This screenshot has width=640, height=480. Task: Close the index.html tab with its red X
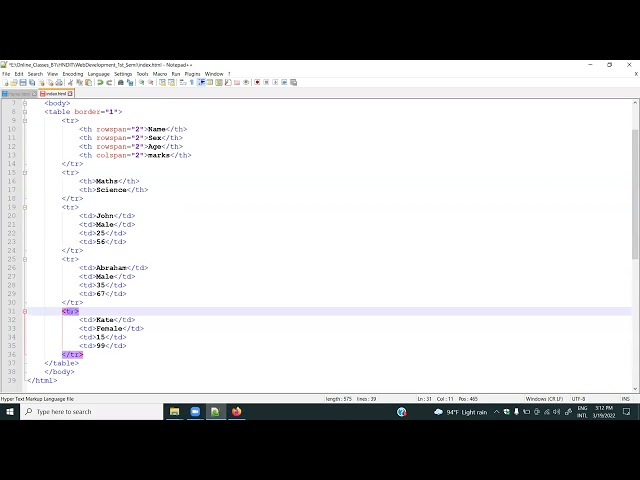click(x=70, y=94)
